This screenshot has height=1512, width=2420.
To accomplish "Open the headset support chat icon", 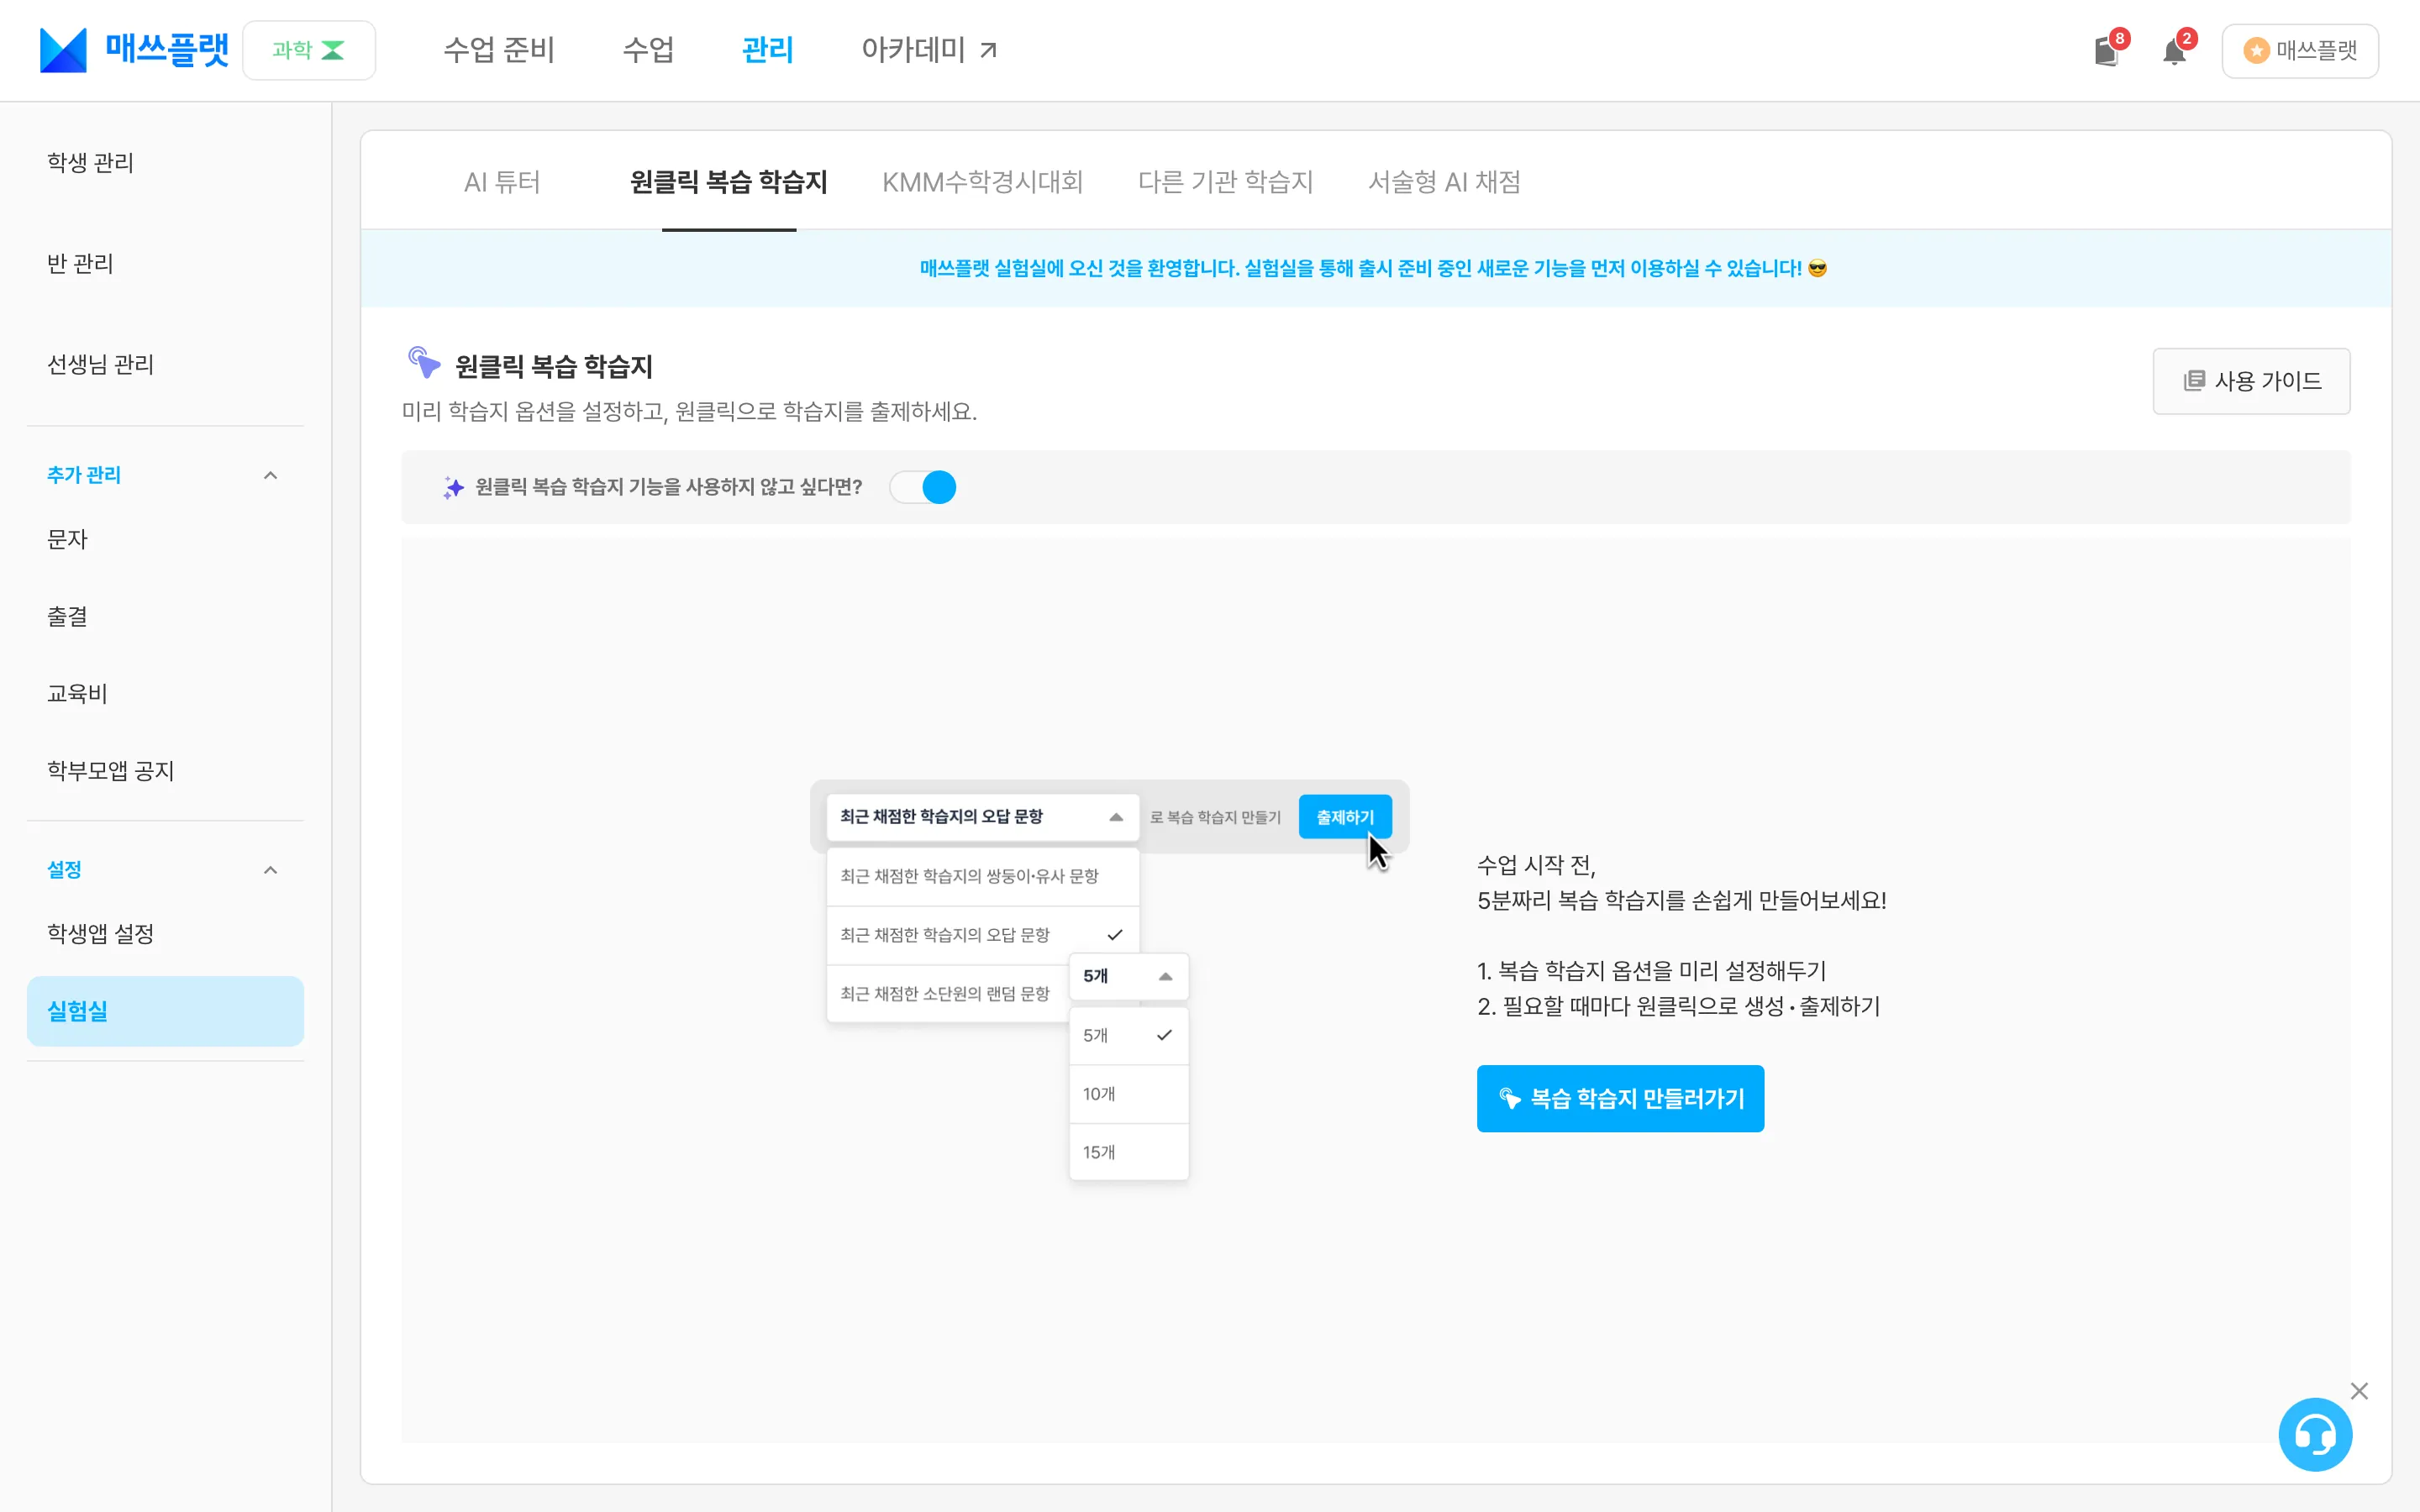I will 2315,1435.
